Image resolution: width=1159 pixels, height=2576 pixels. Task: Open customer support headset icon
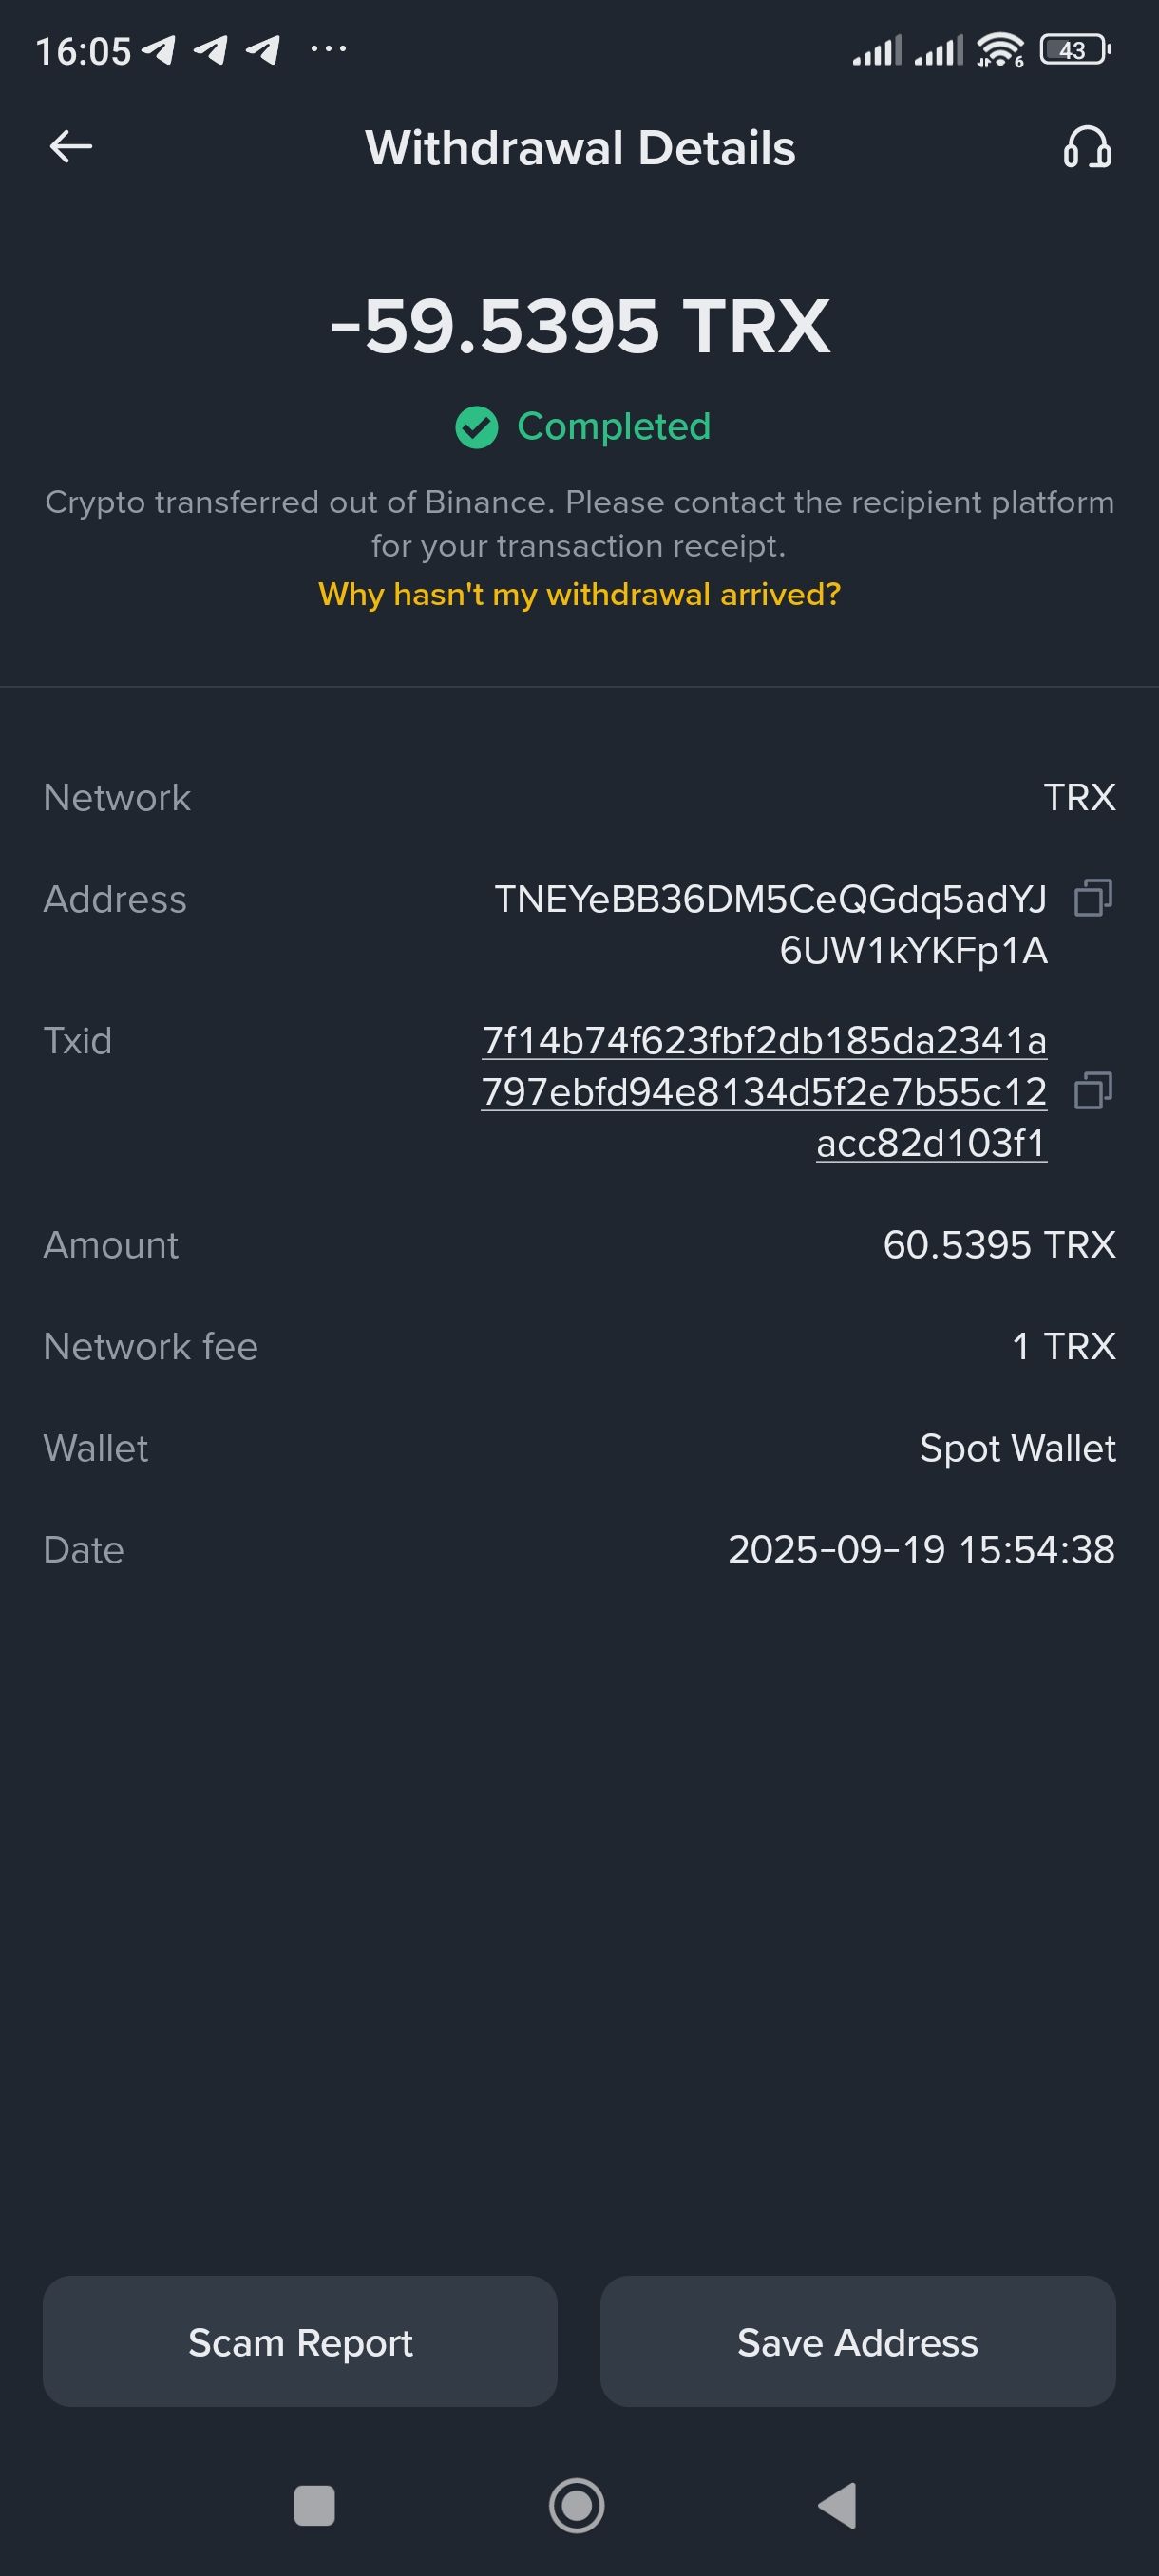1087,148
